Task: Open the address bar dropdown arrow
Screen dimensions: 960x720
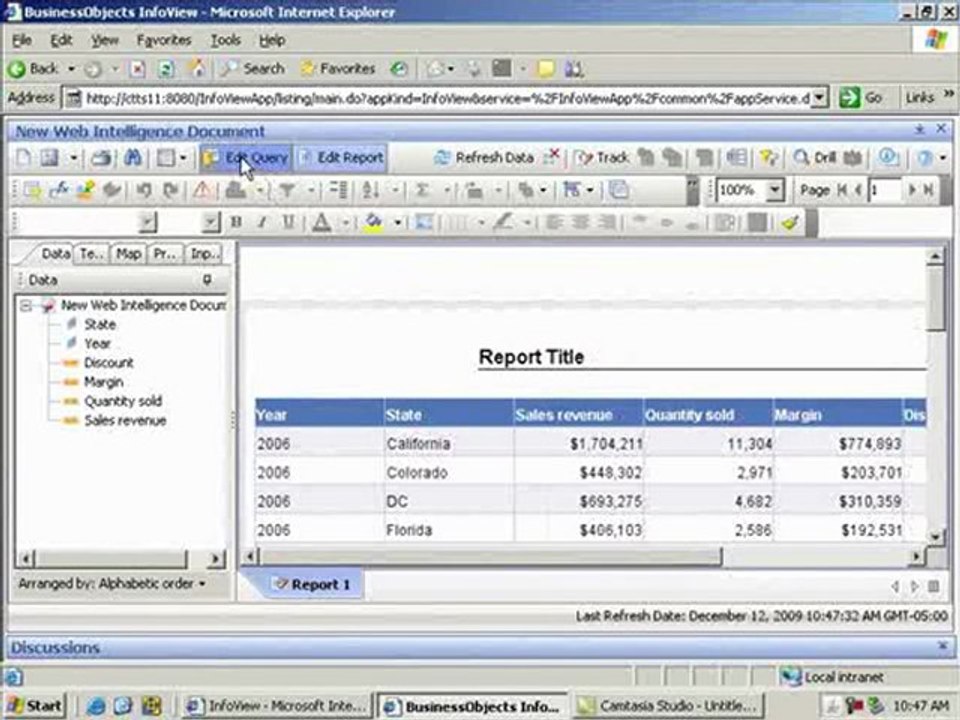Action: tap(820, 98)
